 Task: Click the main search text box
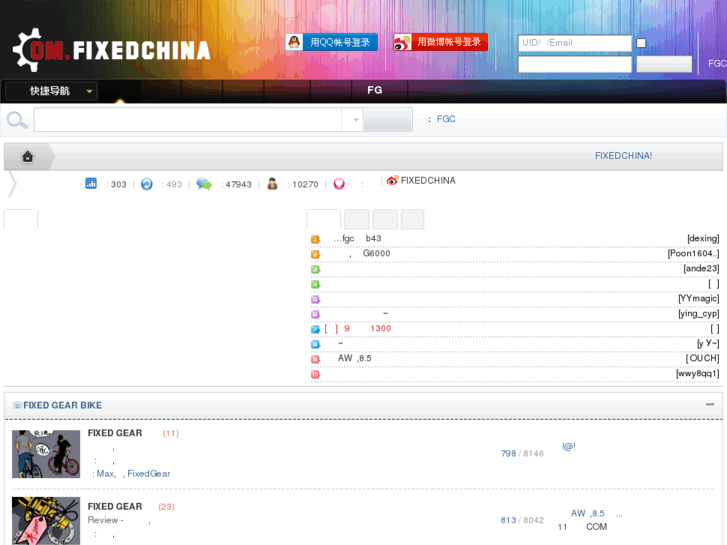(188, 120)
